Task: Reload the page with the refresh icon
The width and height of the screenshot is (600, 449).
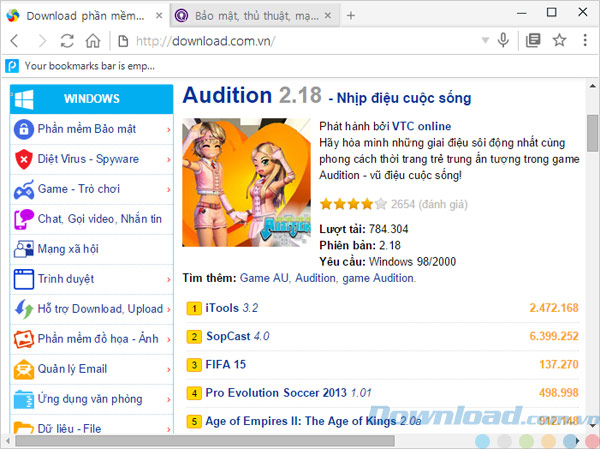Action: [67, 41]
